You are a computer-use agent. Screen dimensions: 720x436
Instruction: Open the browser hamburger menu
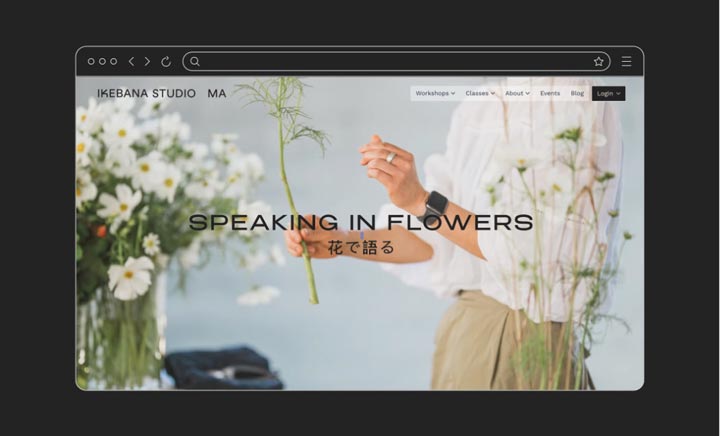(x=626, y=61)
